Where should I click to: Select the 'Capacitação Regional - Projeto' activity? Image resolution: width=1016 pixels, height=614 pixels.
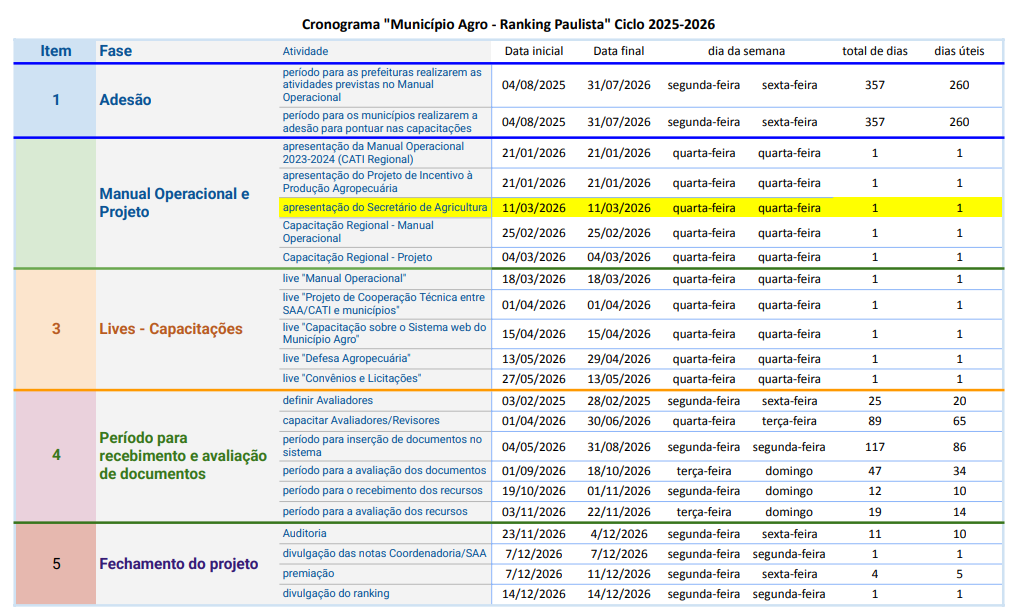(x=357, y=257)
